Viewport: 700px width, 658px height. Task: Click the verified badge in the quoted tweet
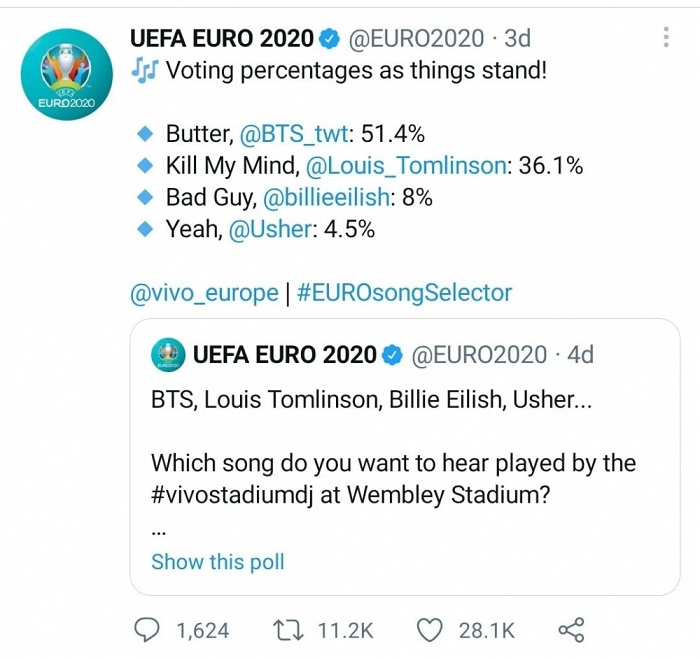(394, 354)
